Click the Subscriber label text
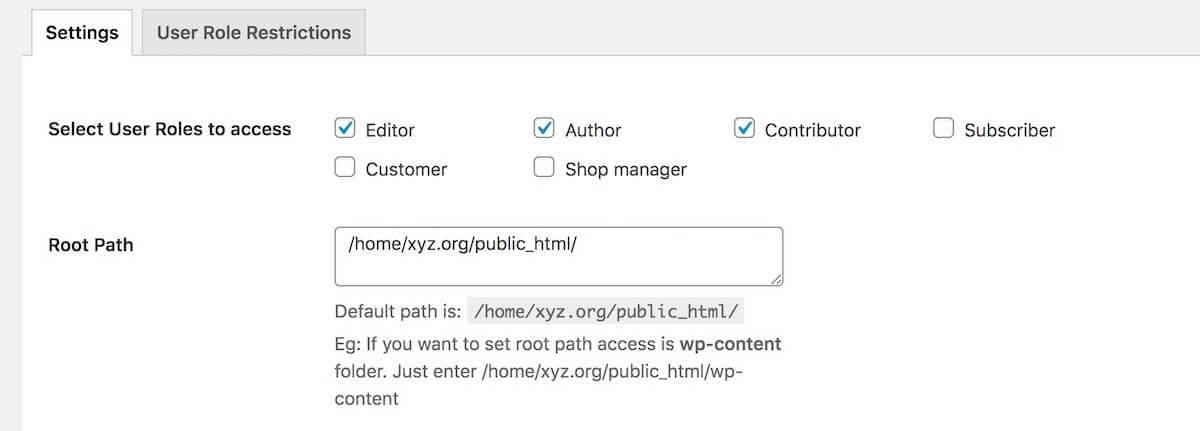Viewport: 1200px width, 431px height. 1010,130
